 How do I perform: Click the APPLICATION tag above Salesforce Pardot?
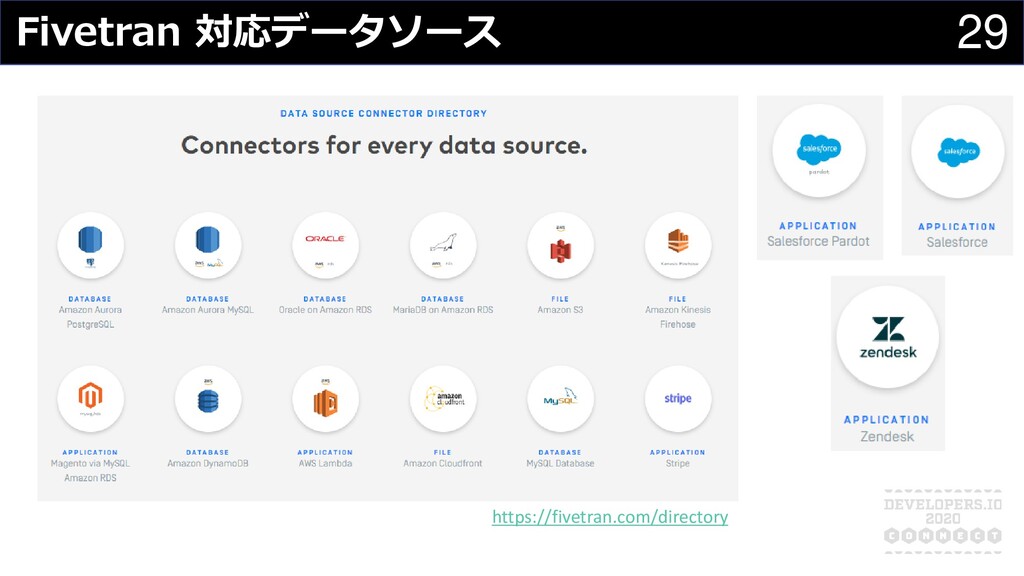click(x=818, y=226)
